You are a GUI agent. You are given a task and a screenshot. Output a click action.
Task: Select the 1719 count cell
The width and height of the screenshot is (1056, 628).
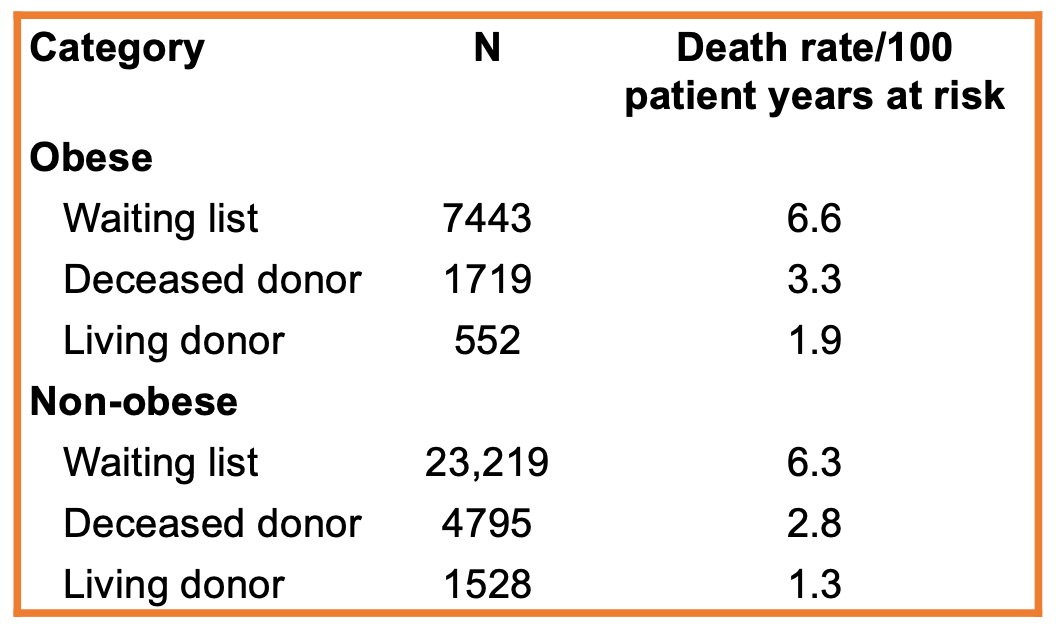coord(487,279)
